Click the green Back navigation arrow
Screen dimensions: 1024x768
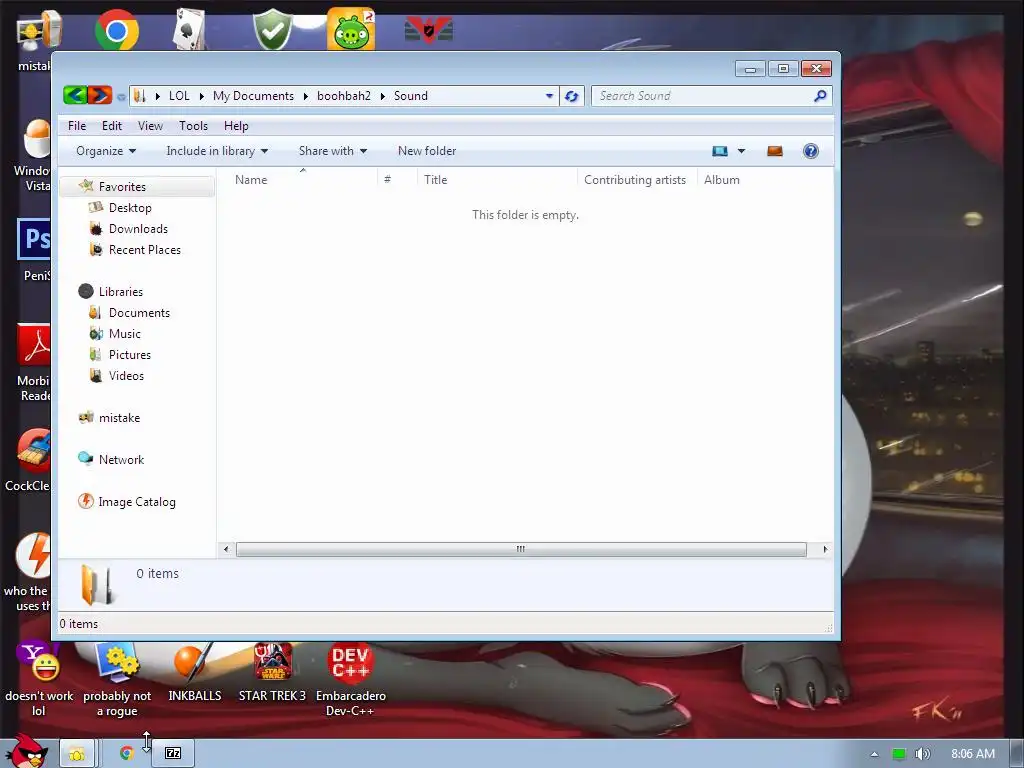point(75,95)
